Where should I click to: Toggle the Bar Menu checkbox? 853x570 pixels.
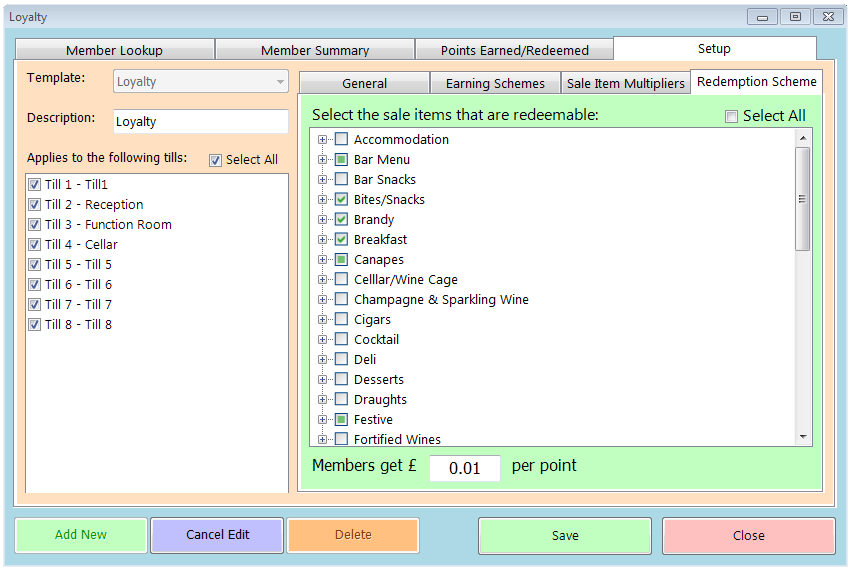341,159
